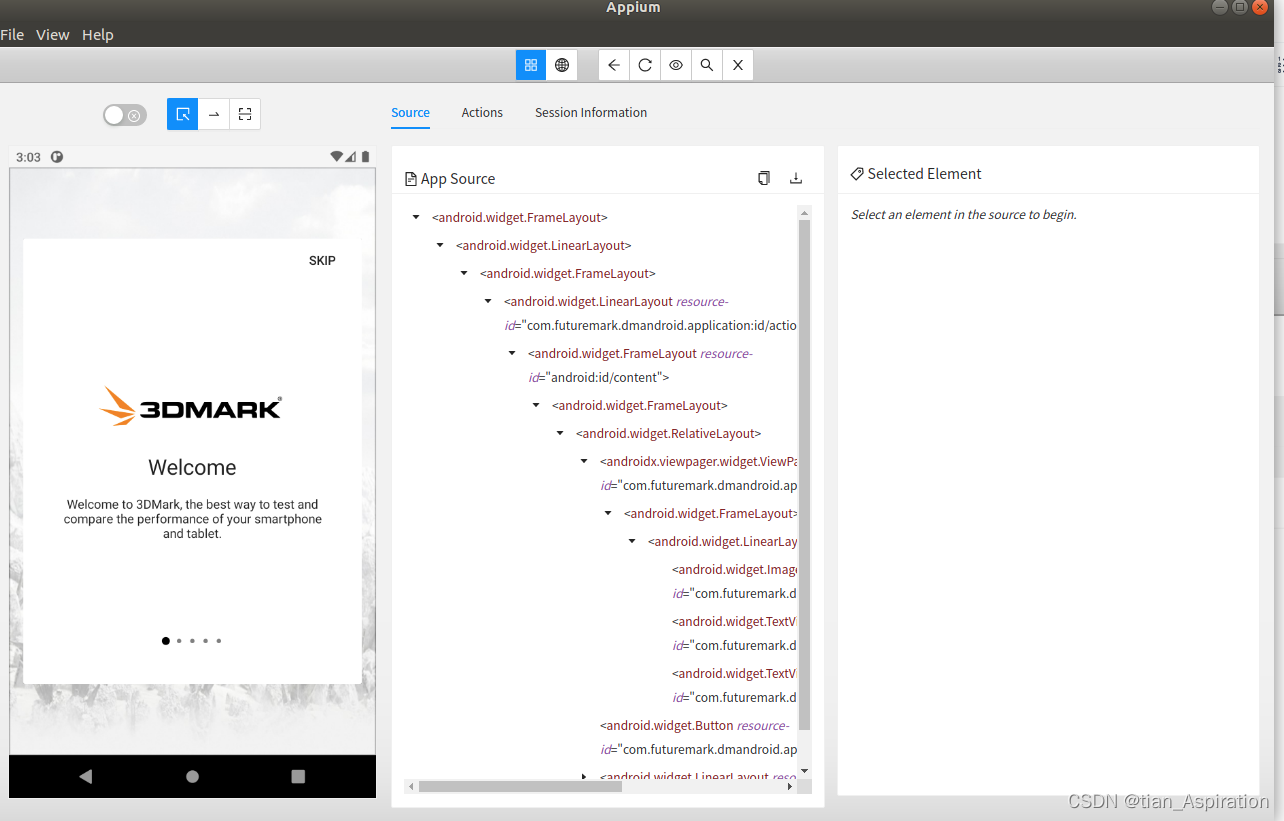Tap the device Home circle button
Viewport: 1284px width, 821px height.
192,776
